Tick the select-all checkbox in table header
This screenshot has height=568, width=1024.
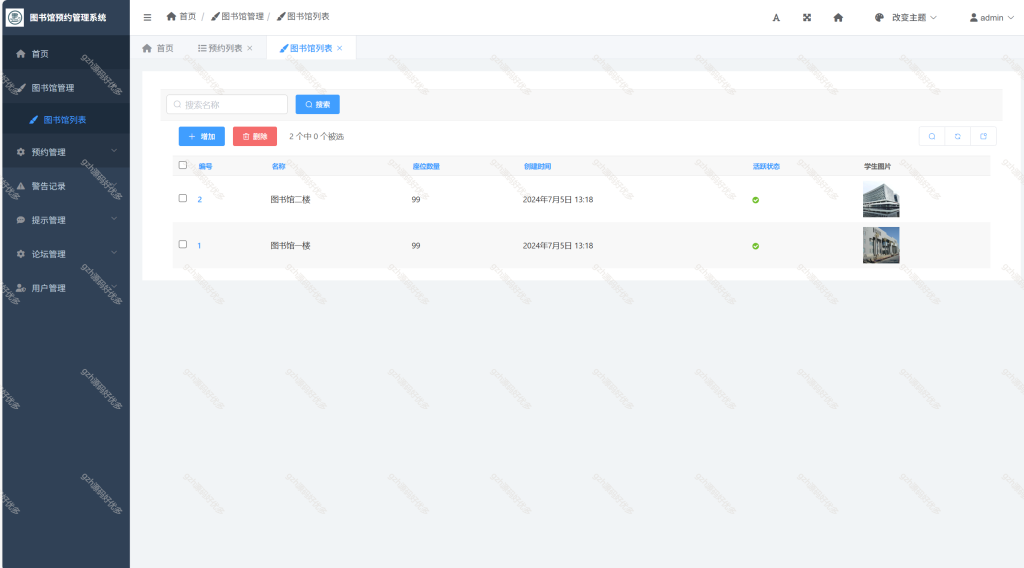tap(183, 165)
